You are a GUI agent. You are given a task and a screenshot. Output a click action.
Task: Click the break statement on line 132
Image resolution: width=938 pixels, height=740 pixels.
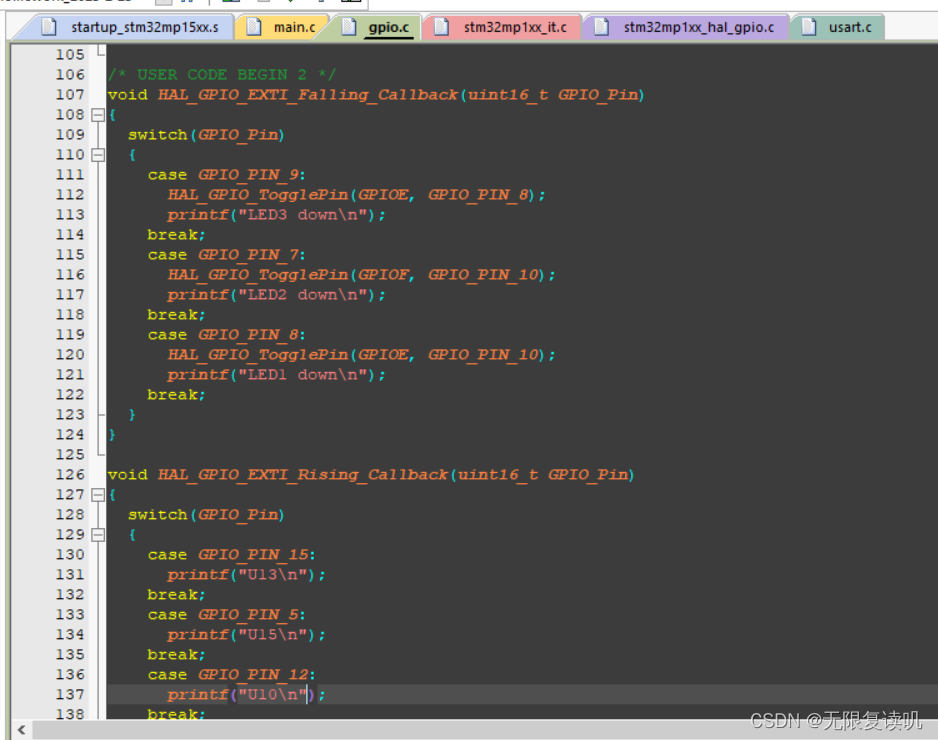[176, 595]
